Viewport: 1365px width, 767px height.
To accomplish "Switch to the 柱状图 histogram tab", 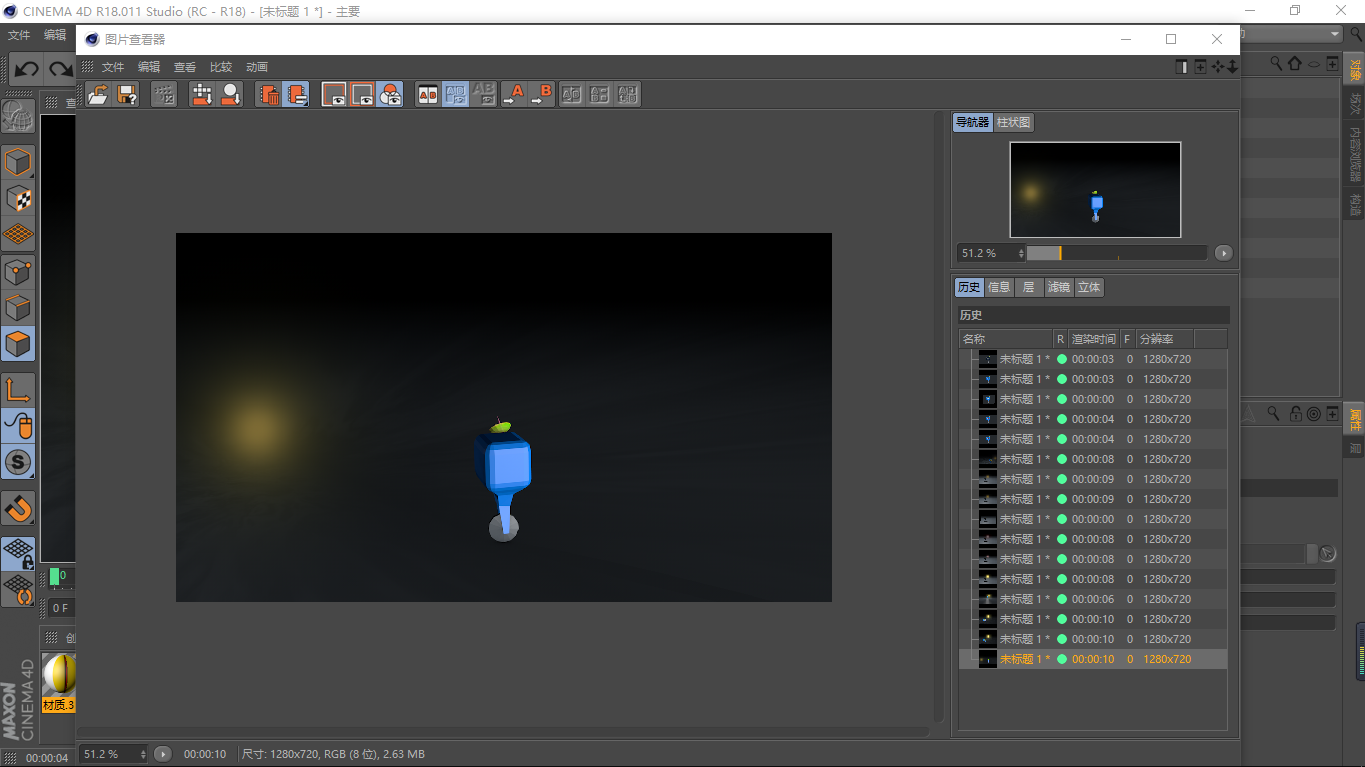I will click(1013, 123).
